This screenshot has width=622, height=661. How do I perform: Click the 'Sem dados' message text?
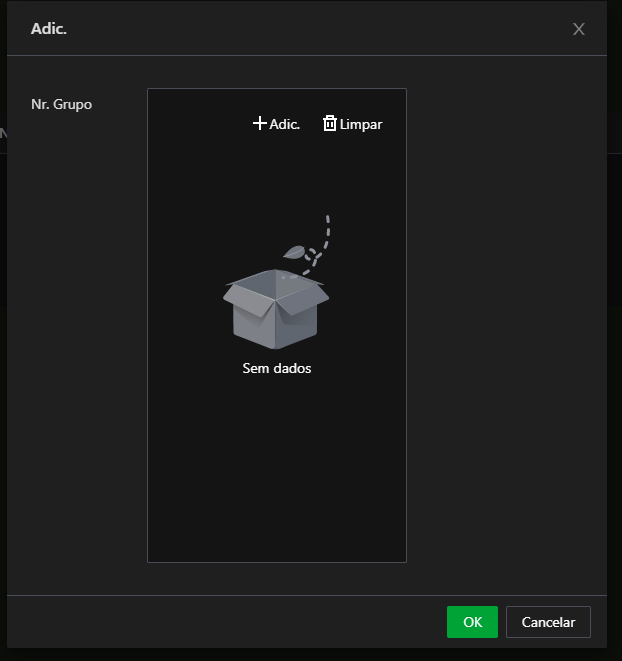(x=277, y=368)
